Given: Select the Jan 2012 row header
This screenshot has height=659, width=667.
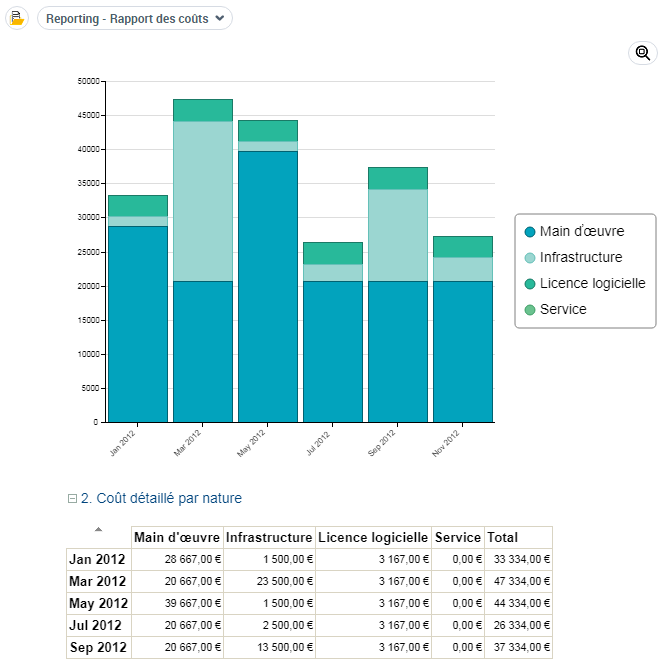Looking at the screenshot, I should pyautogui.click(x=97, y=559).
